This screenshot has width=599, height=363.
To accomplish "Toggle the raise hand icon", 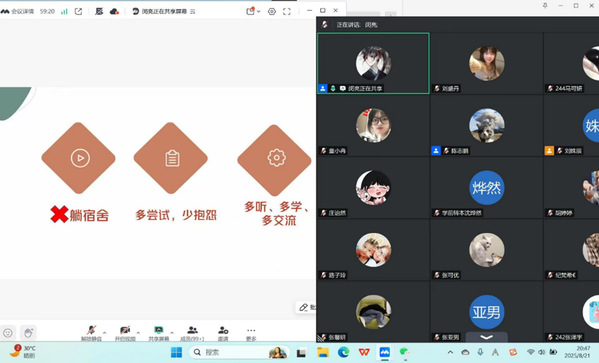I will pos(28,333).
